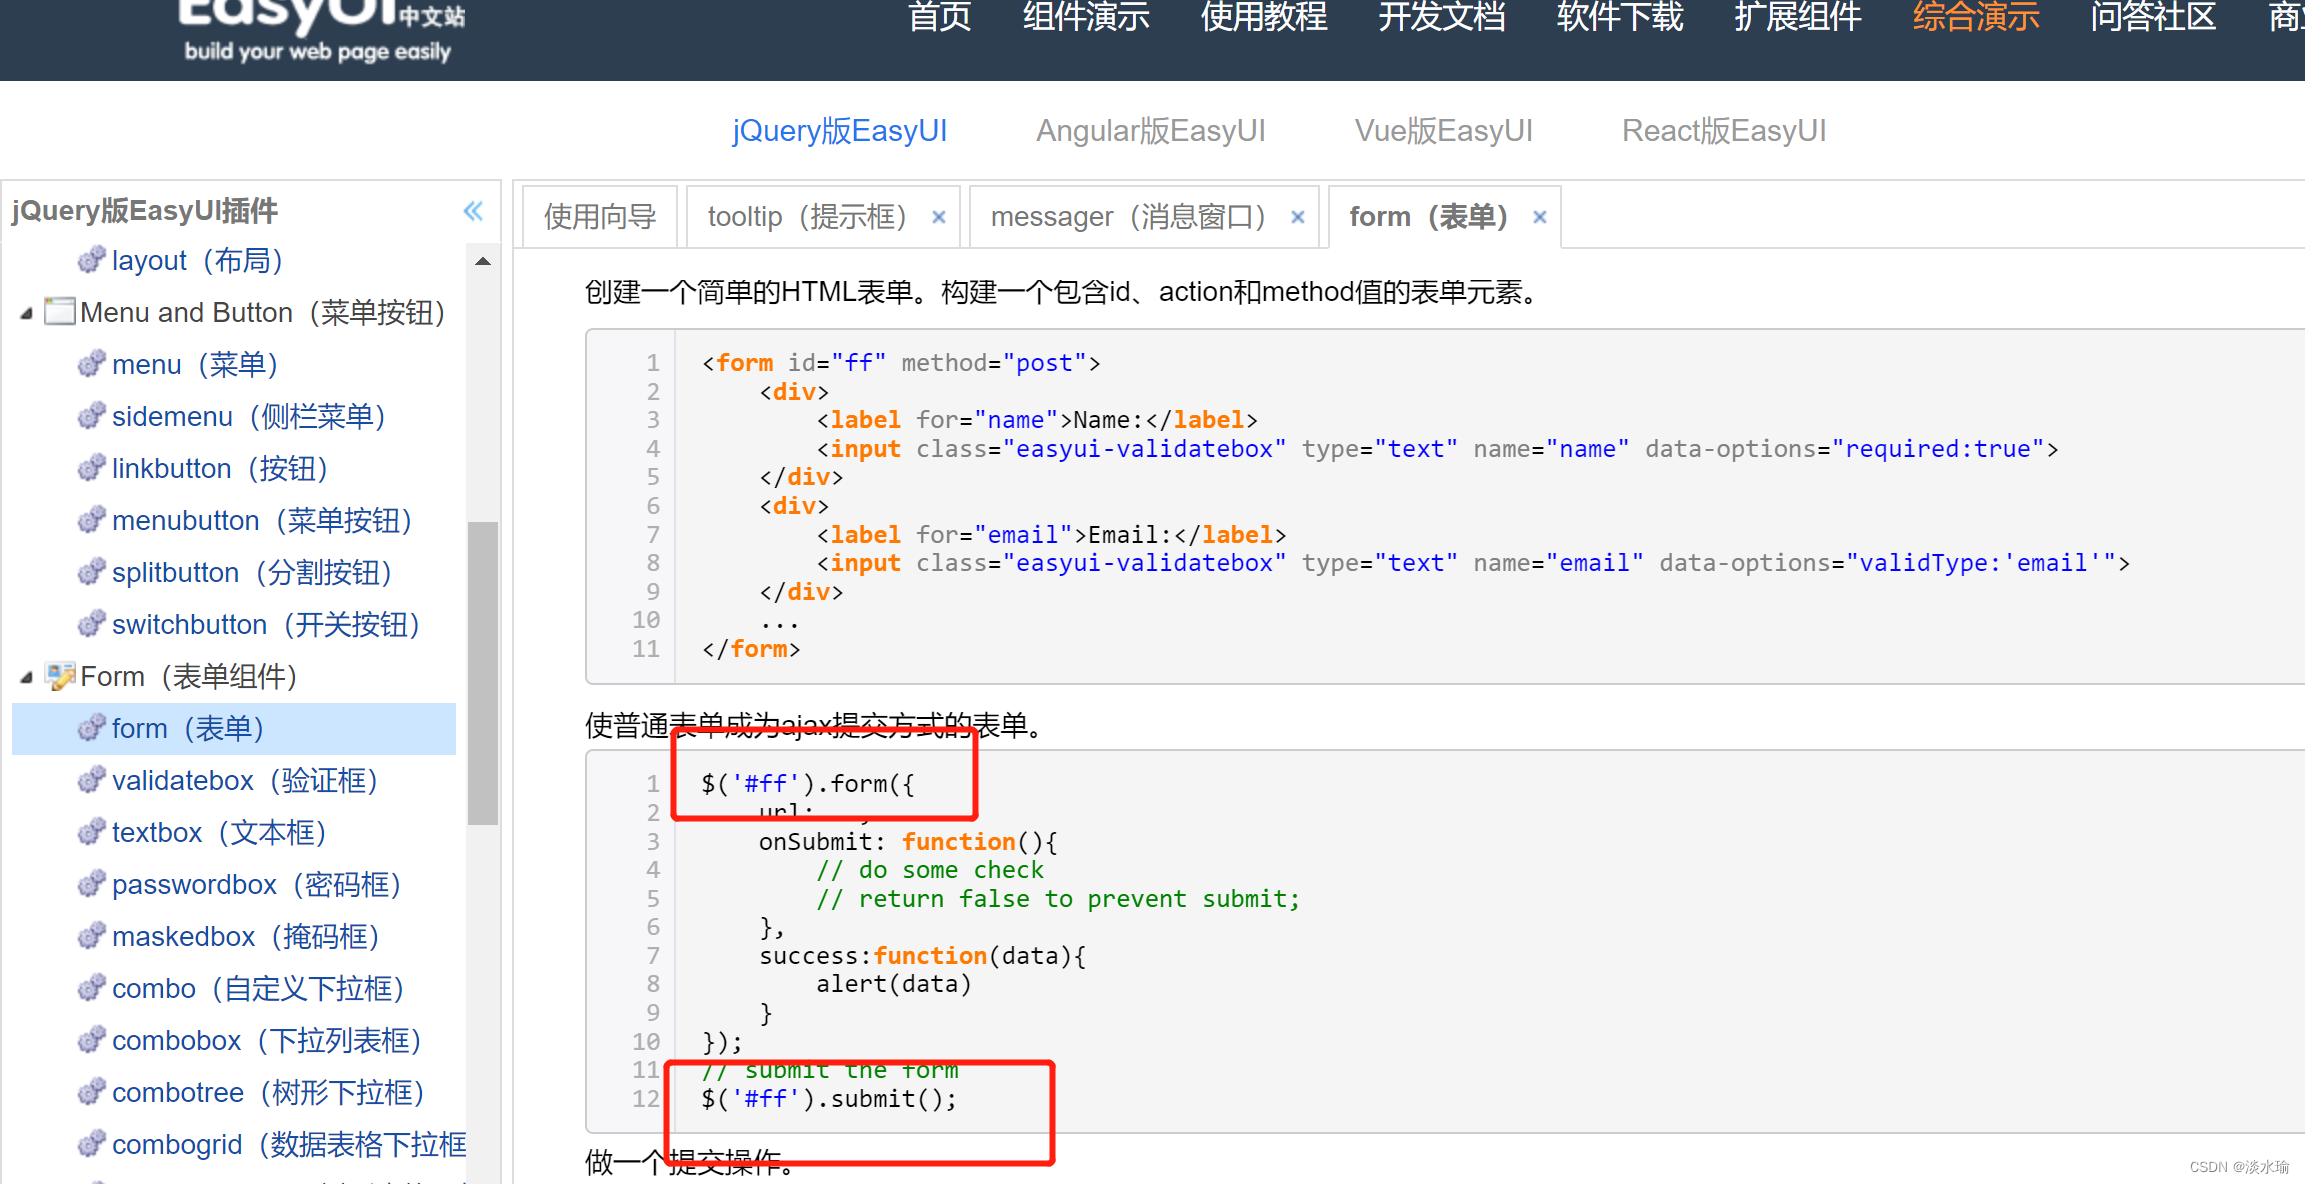Viewport: 2305px width, 1184px height.
Task: Collapse the Form（表单组件）tree node
Action: [x=27, y=677]
